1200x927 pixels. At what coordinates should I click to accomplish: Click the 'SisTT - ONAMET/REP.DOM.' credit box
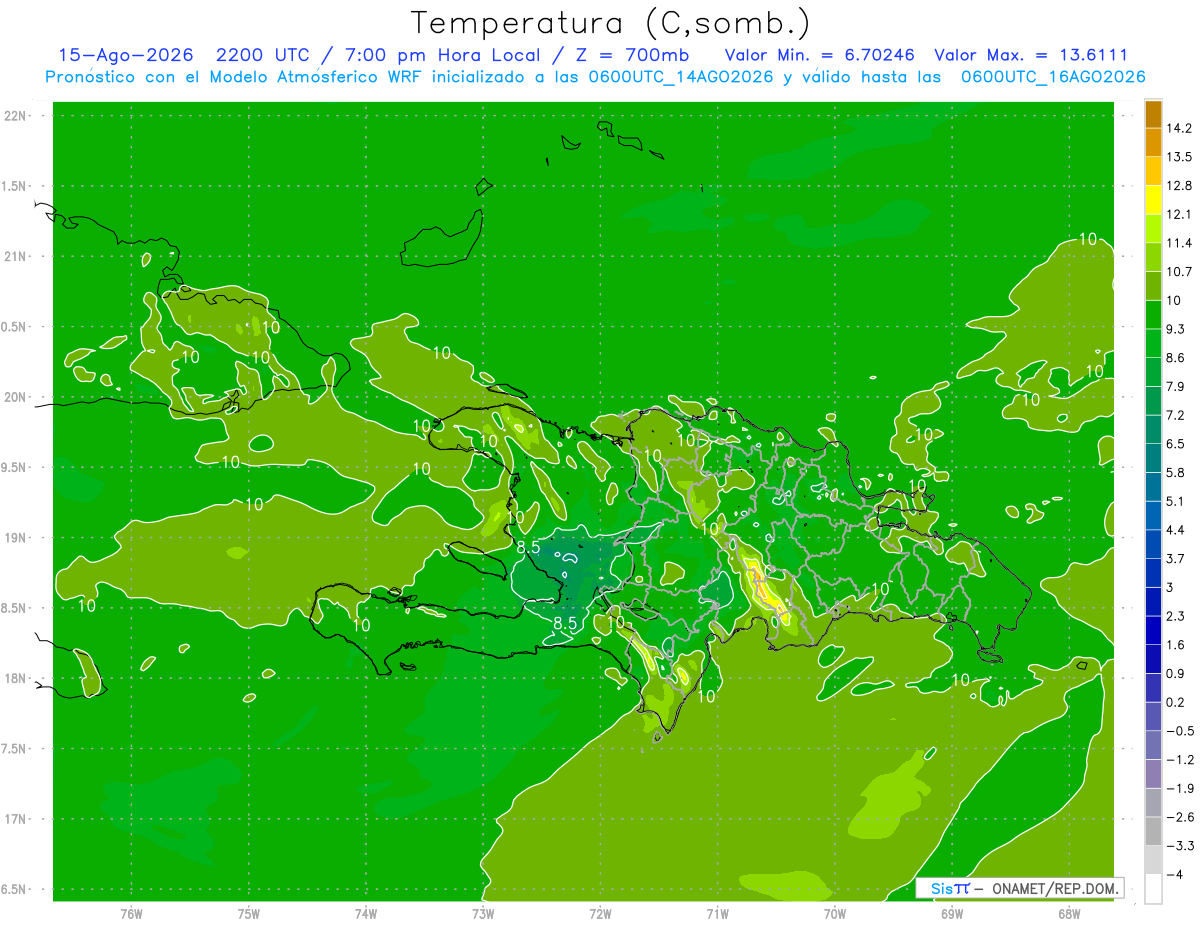click(1019, 888)
